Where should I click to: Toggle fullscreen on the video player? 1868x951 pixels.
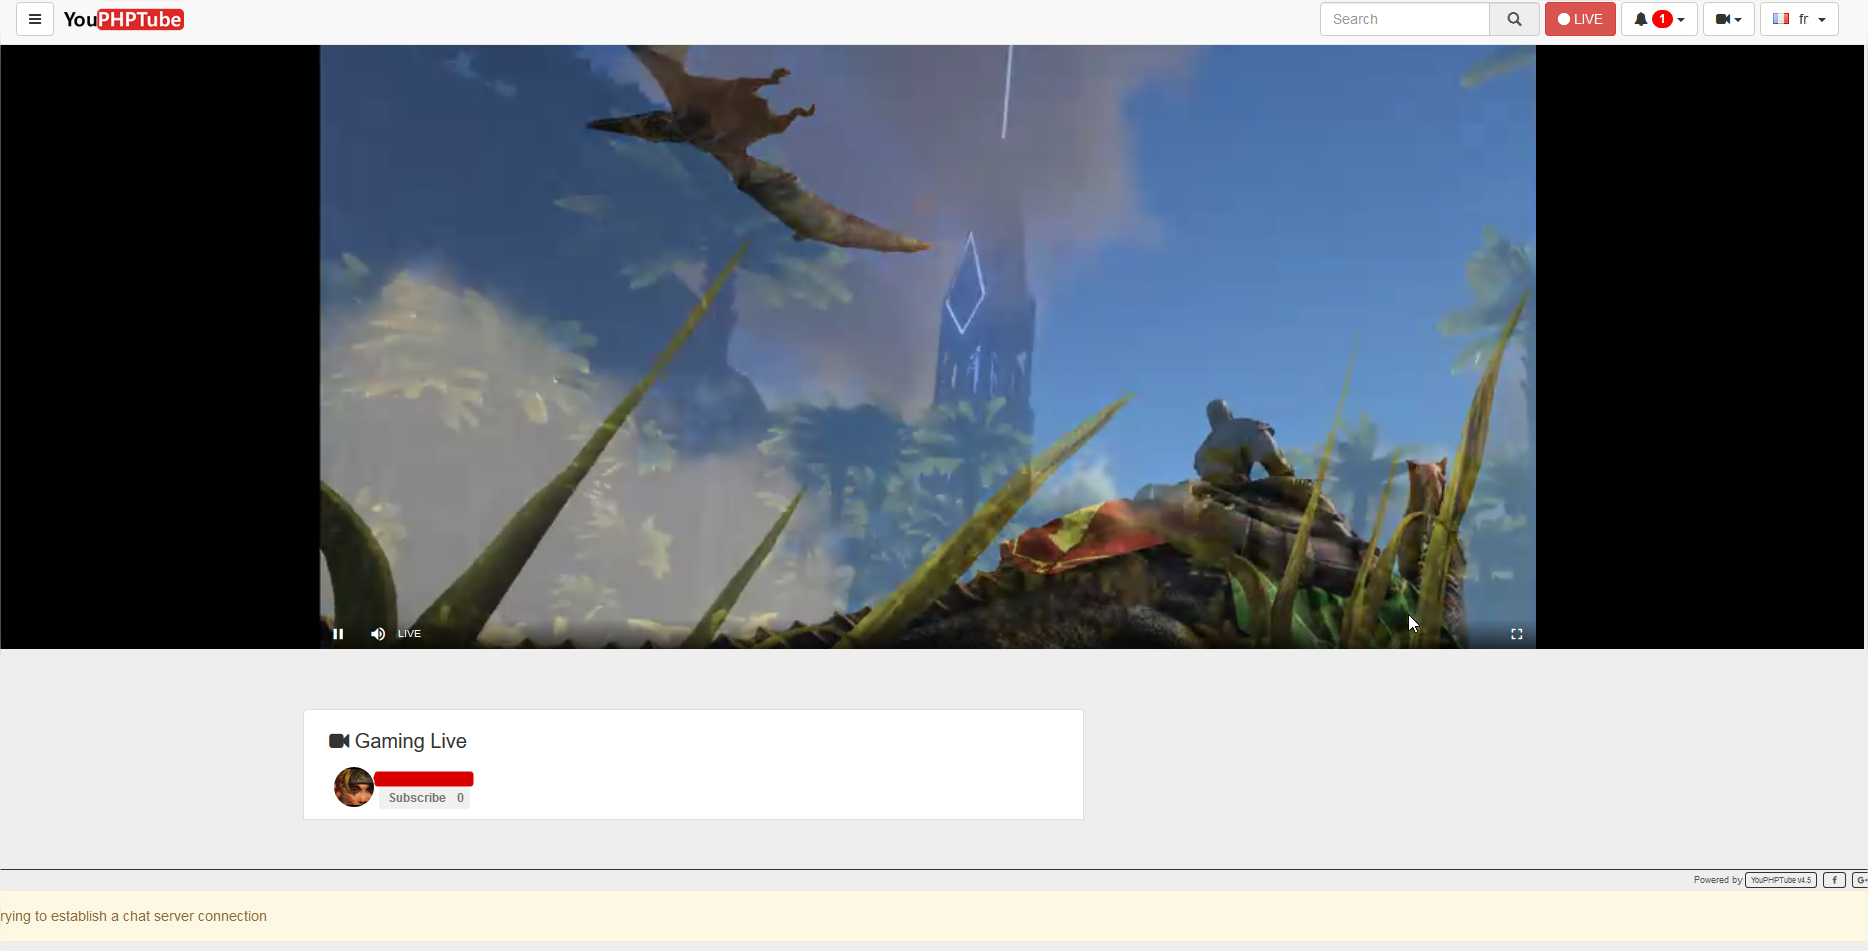[1516, 634]
